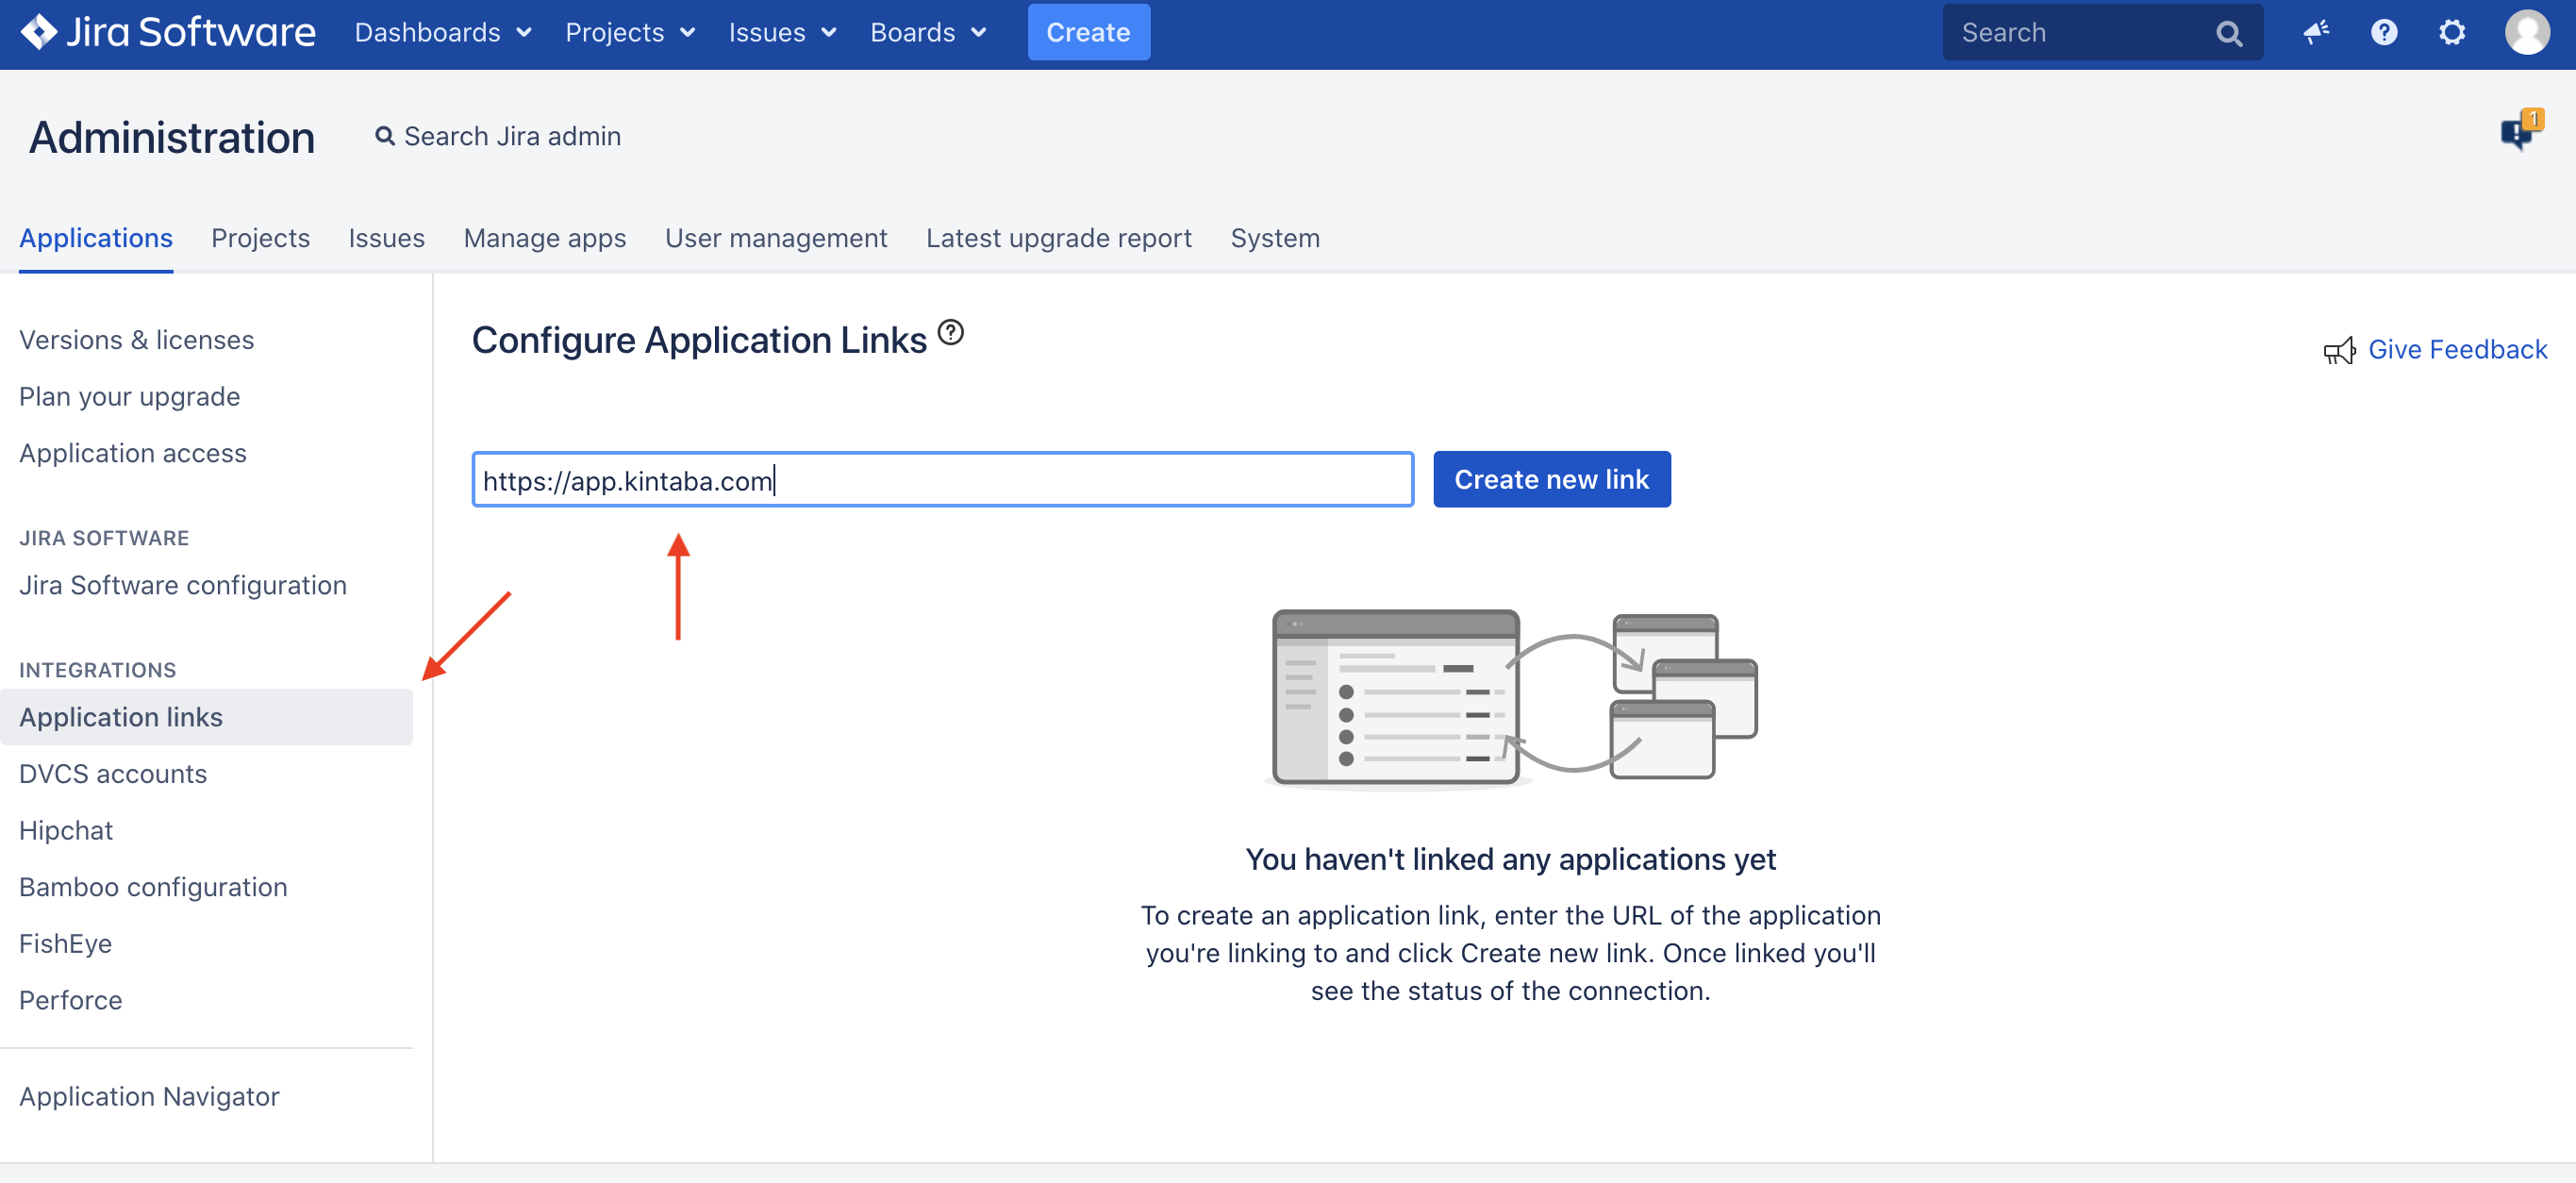Open DVCS accounts in sidebar
This screenshot has height=1183, width=2576.
point(113,773)
